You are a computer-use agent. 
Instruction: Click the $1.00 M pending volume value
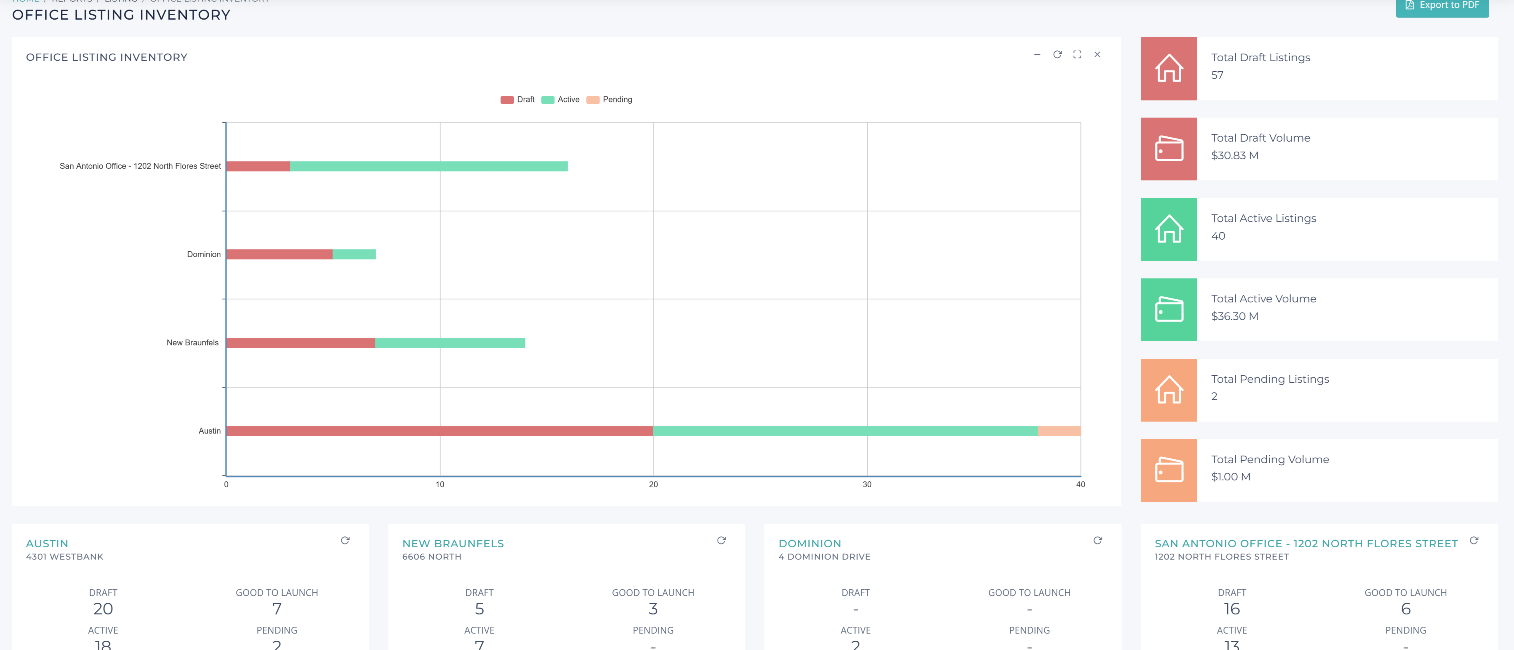pos(1232,477)
